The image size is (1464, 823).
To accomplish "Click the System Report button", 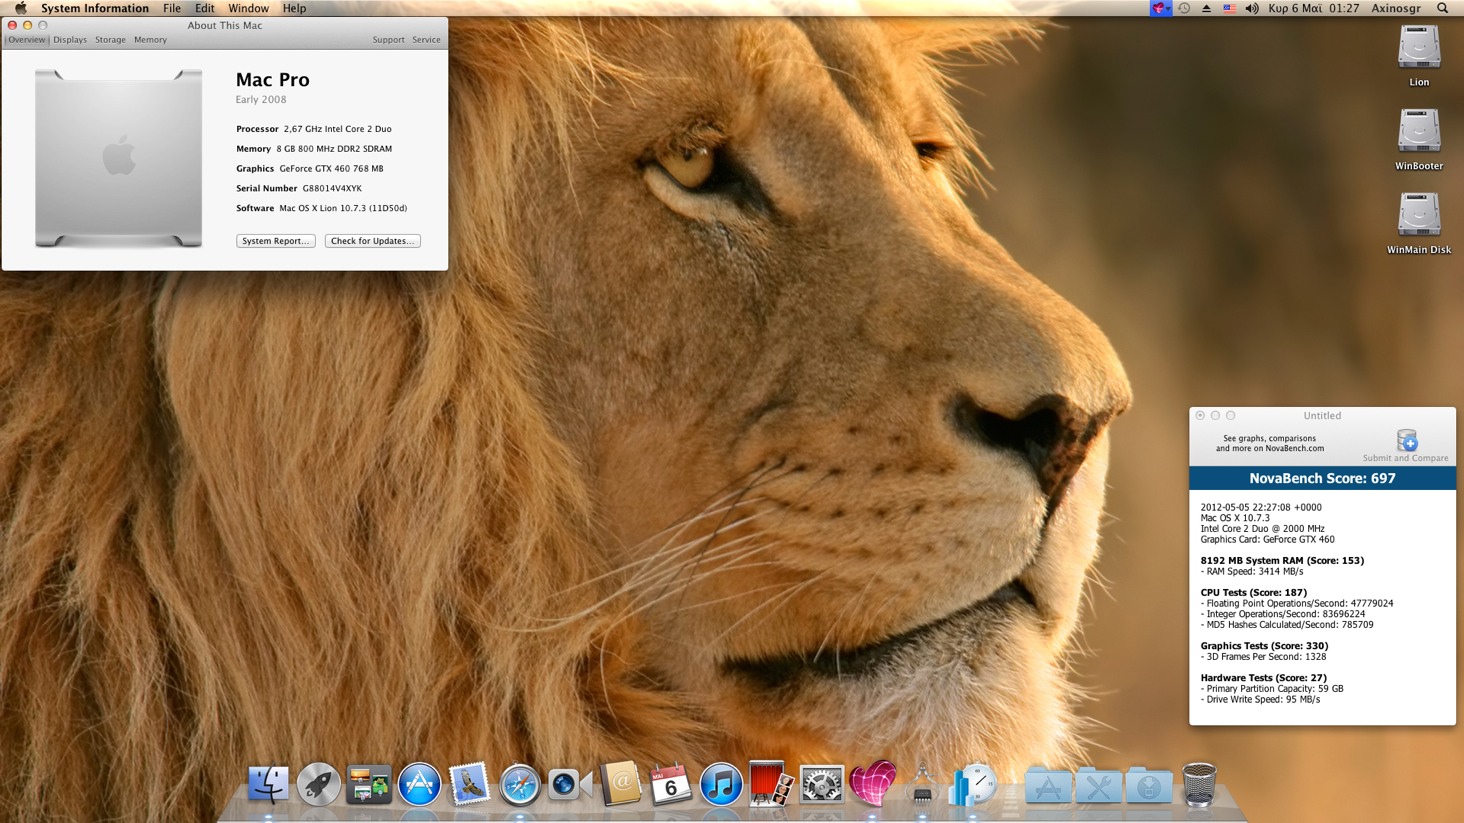I will [276, 241].
